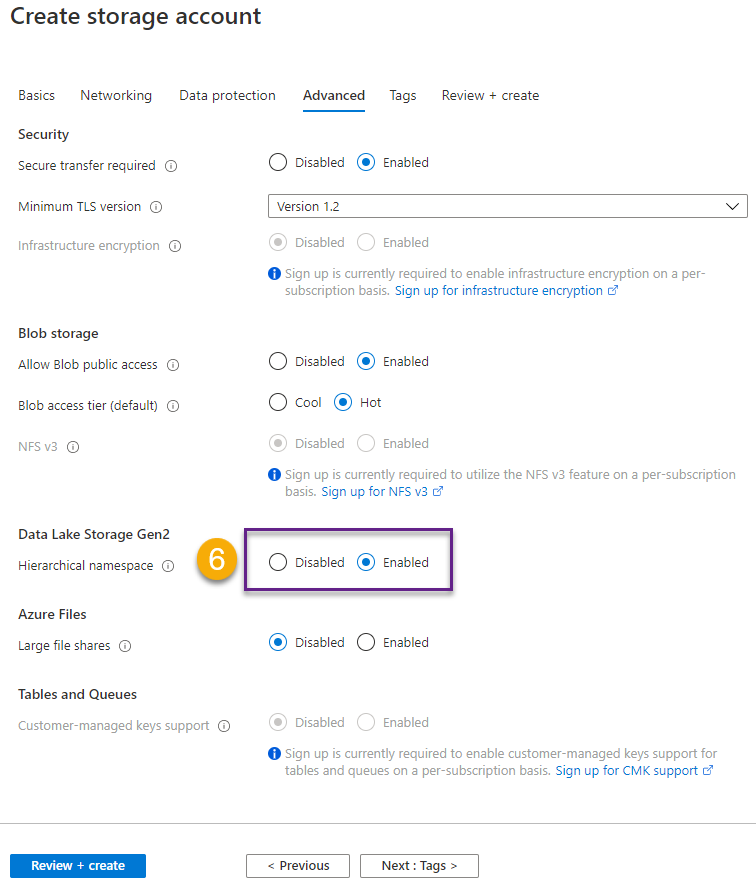Viewport: 756px width, 892px height.
Task: Click info icon beside Blob access tier
Action: [x=173, y=406]
